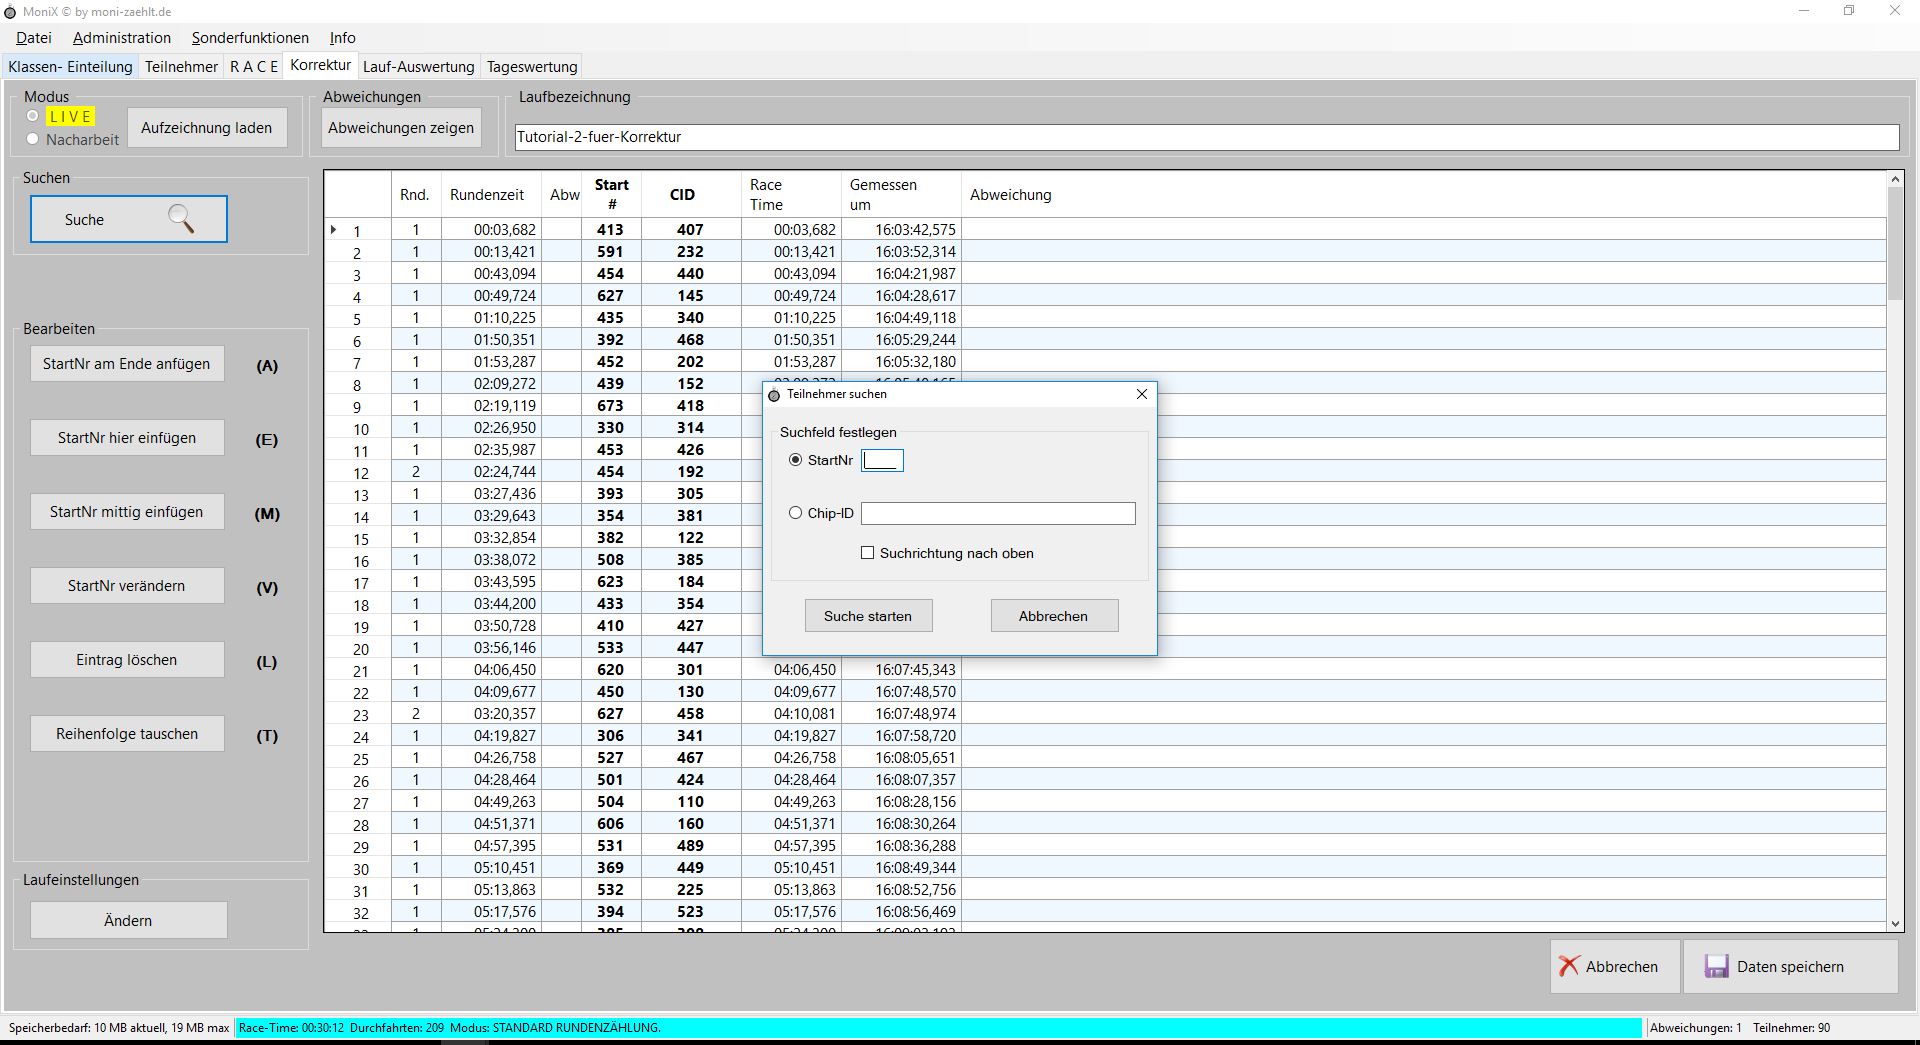This screenshot has height=1045, width=1920.
Task: Click StartNr hier einfügen button
Action: (127, 438)
